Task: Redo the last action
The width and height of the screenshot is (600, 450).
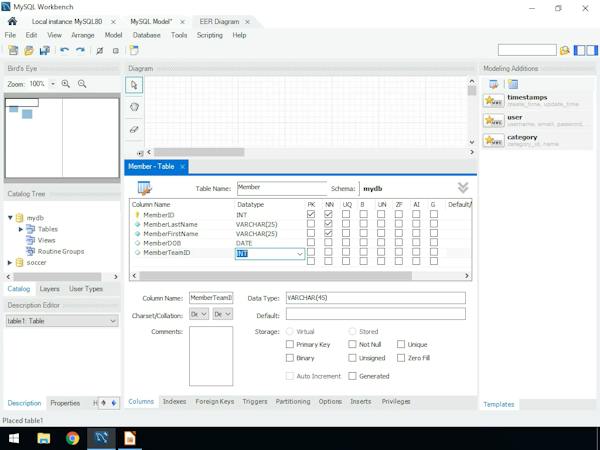Action: [x=80, y=50]
